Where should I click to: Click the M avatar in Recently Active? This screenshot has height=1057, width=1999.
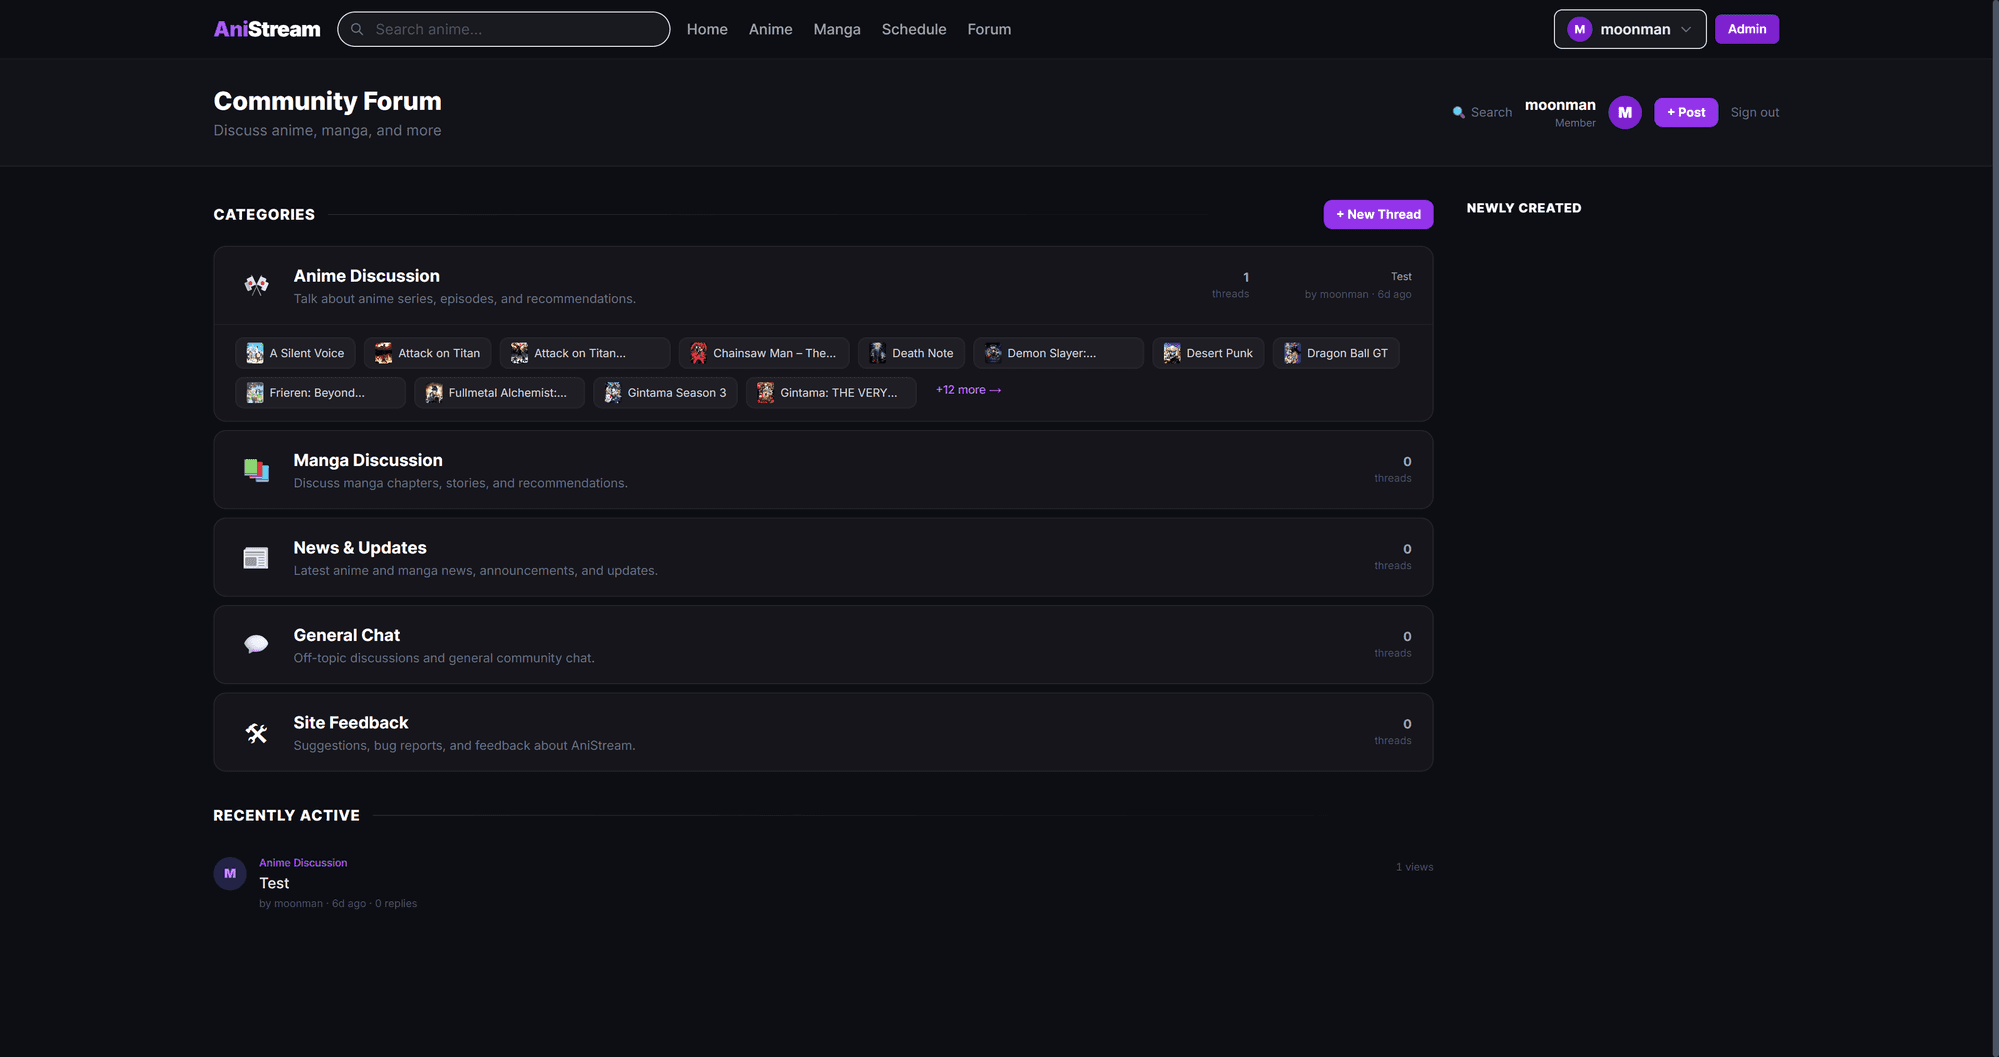[x=230, y=873]
